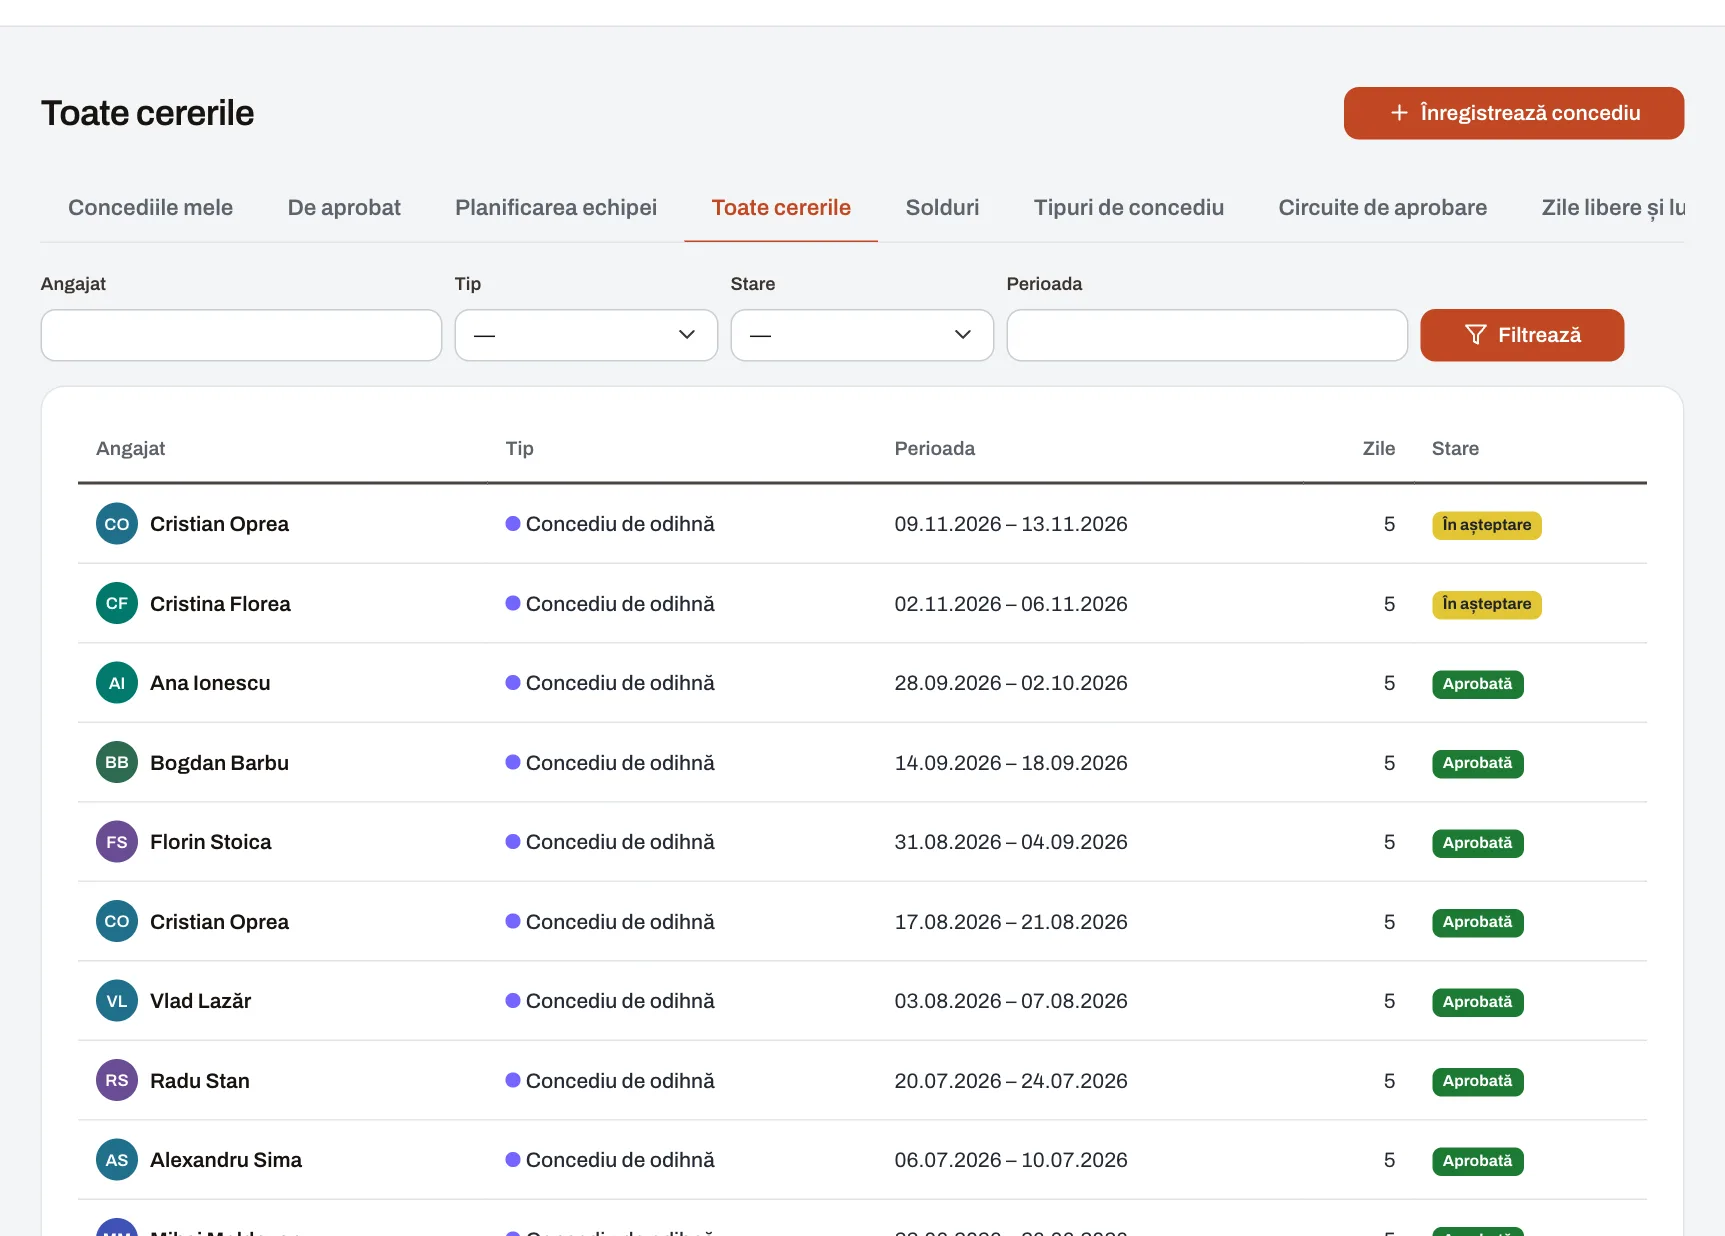The height and width of the screenshot is (1236, 1725).
Task: Click the period 06.07.2026 – 10.07.2026
Action: tap(1011, 1160)
